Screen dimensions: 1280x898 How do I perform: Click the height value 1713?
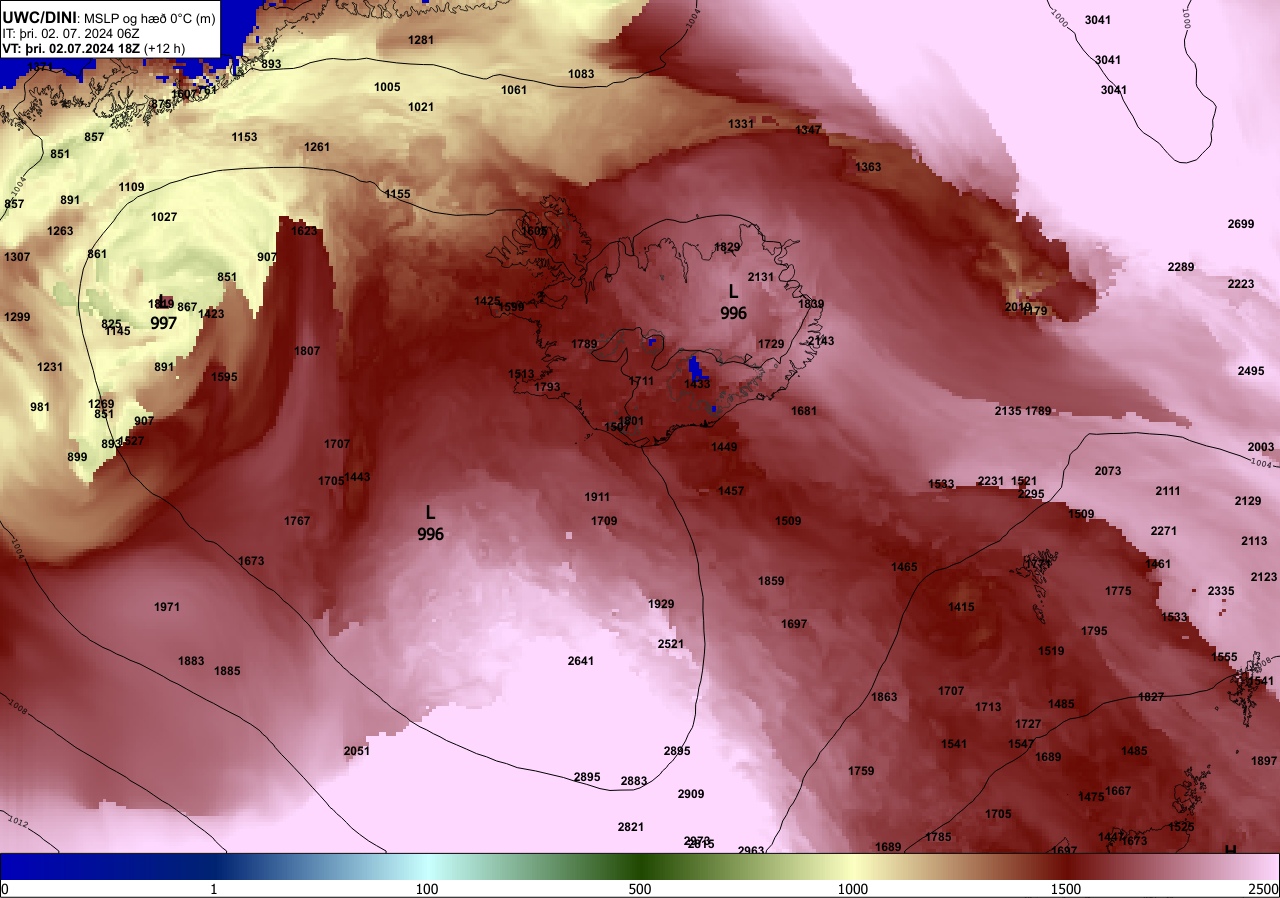tap(988, 707)
